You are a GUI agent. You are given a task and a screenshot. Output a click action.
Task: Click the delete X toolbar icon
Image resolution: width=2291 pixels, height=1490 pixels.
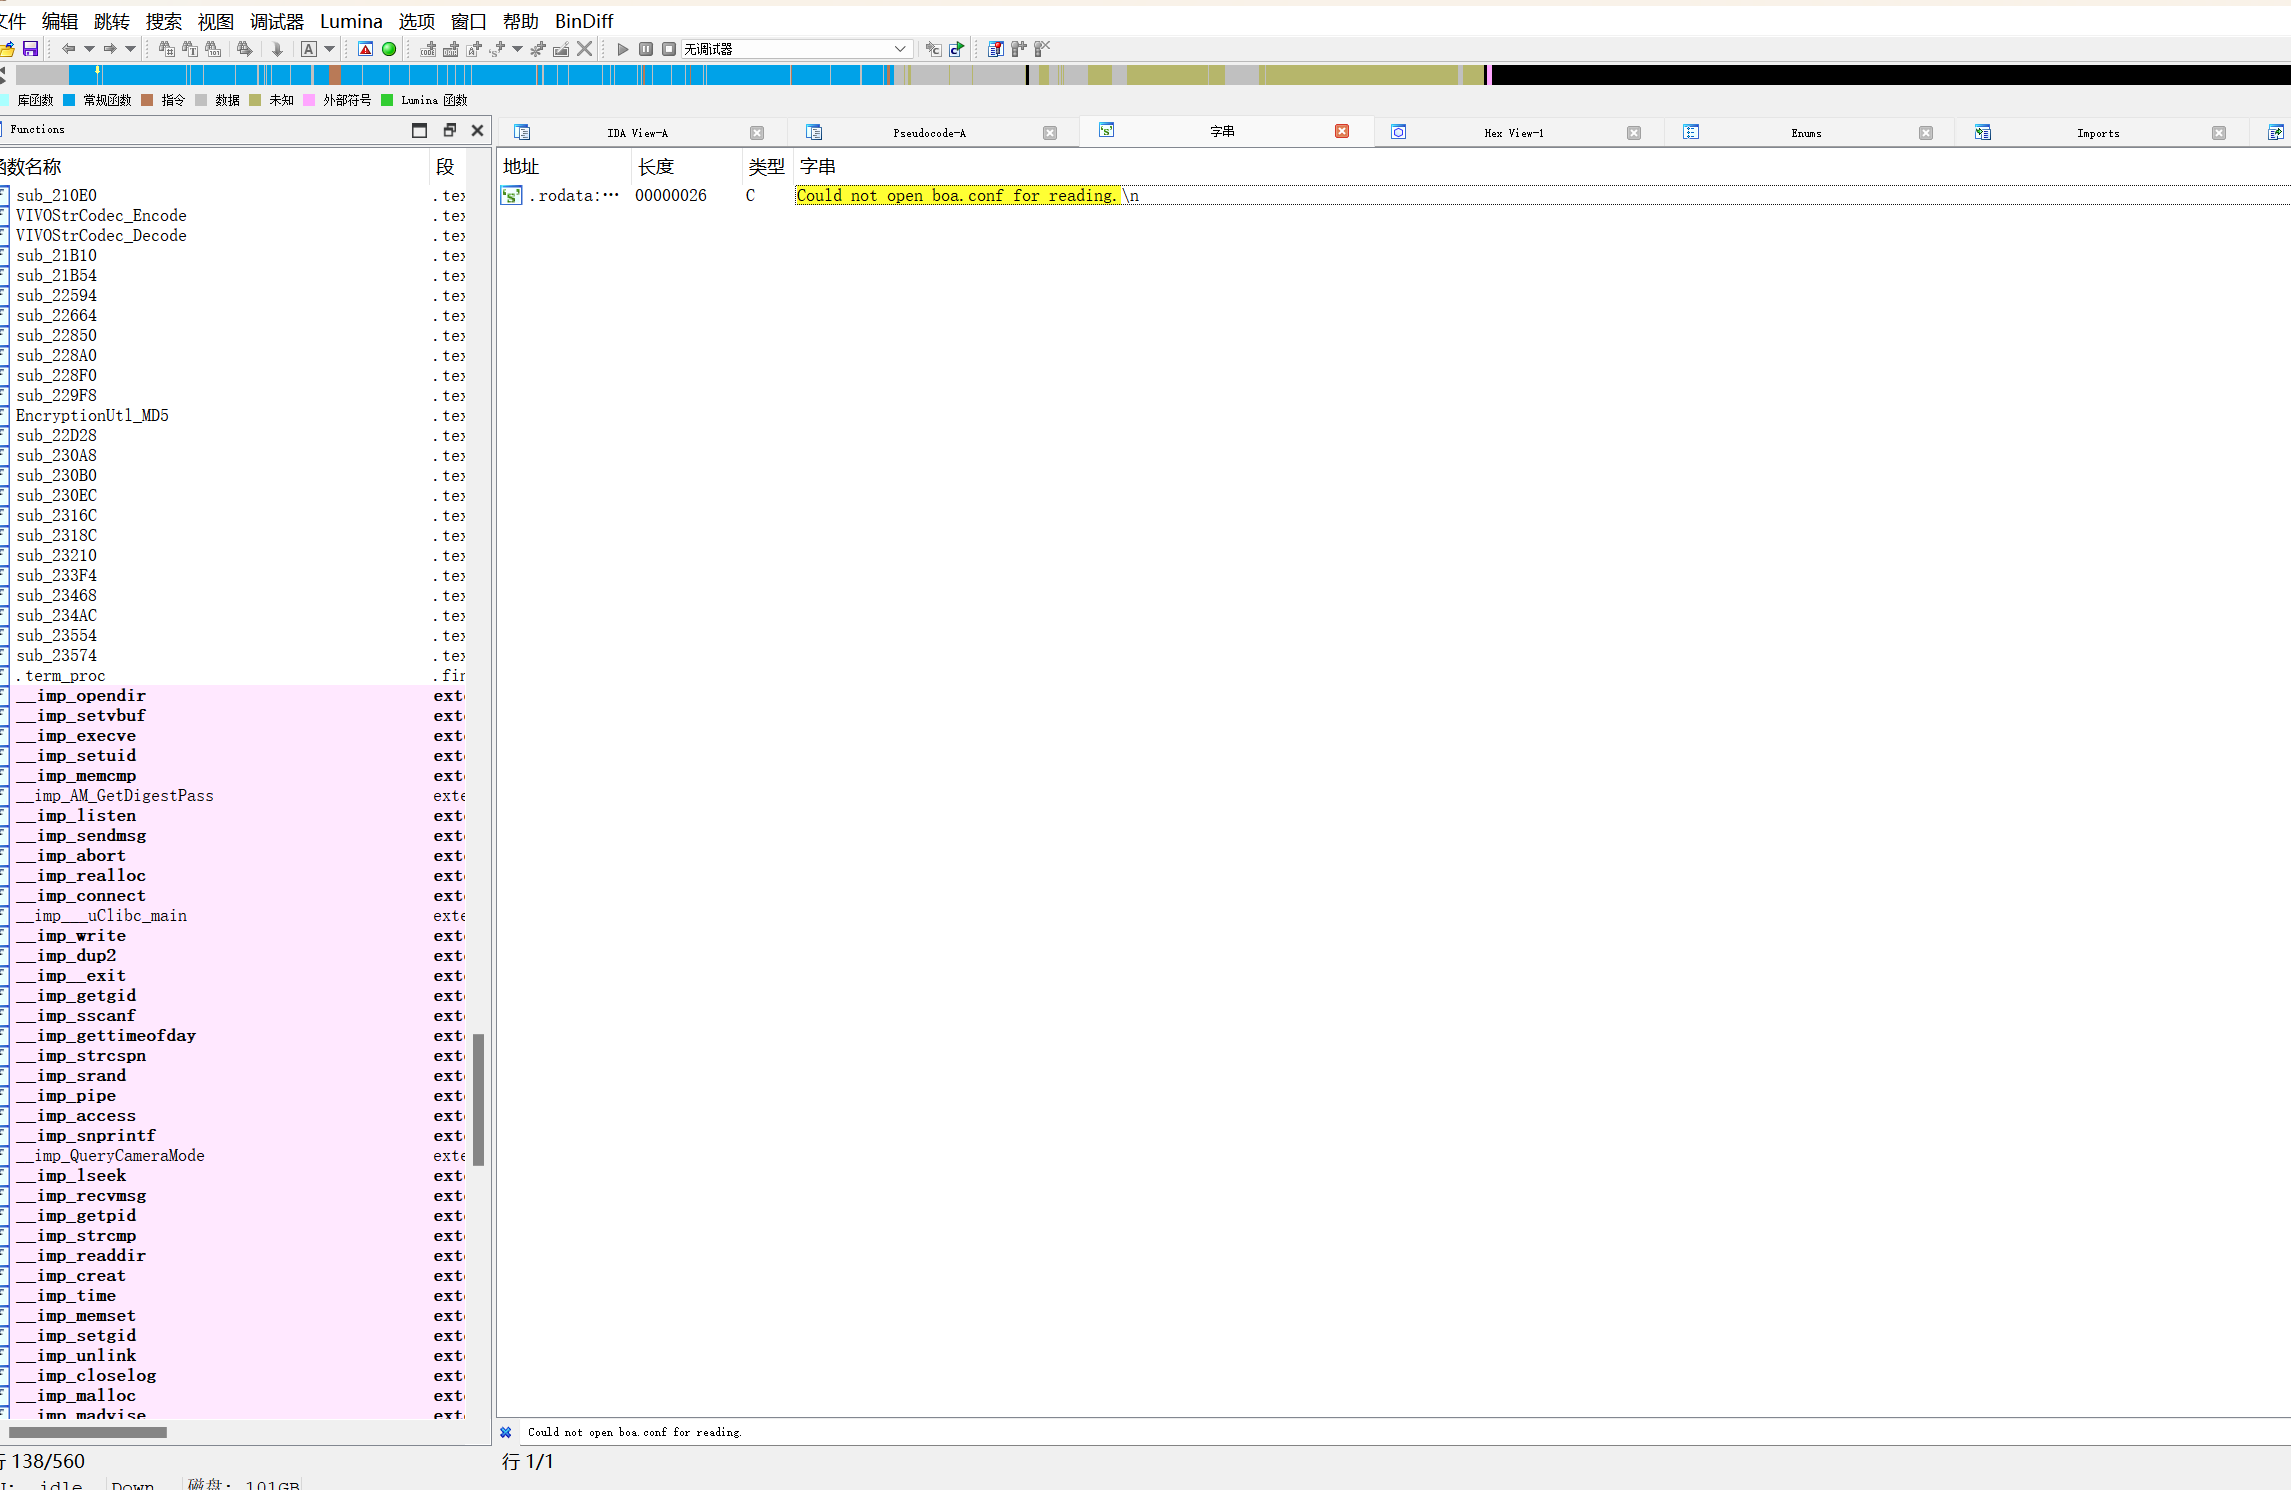point(585,49)
